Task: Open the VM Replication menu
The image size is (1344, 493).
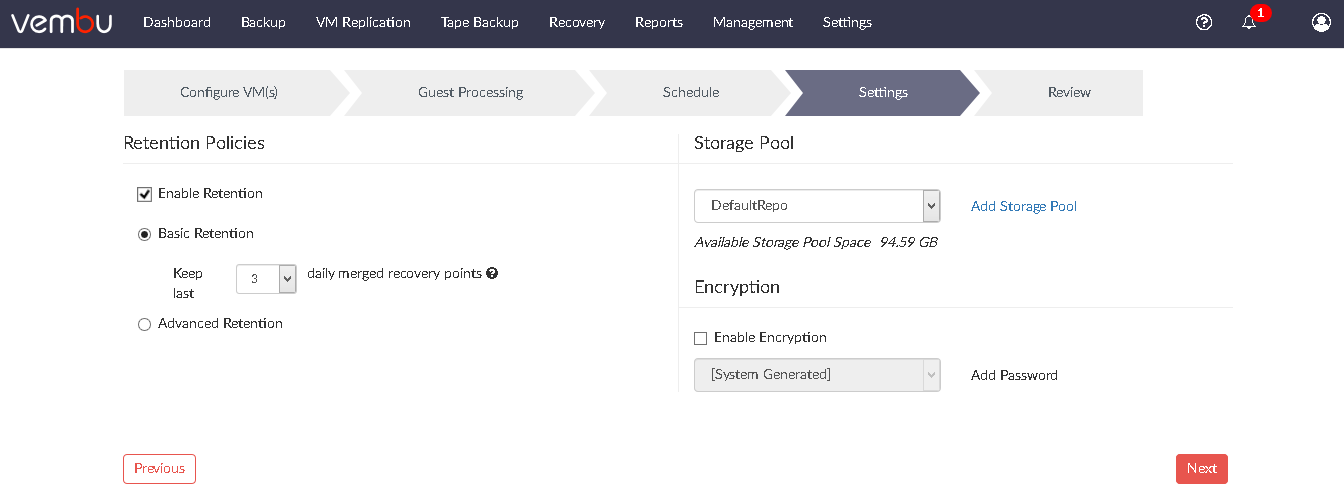Action: [363, 22]
